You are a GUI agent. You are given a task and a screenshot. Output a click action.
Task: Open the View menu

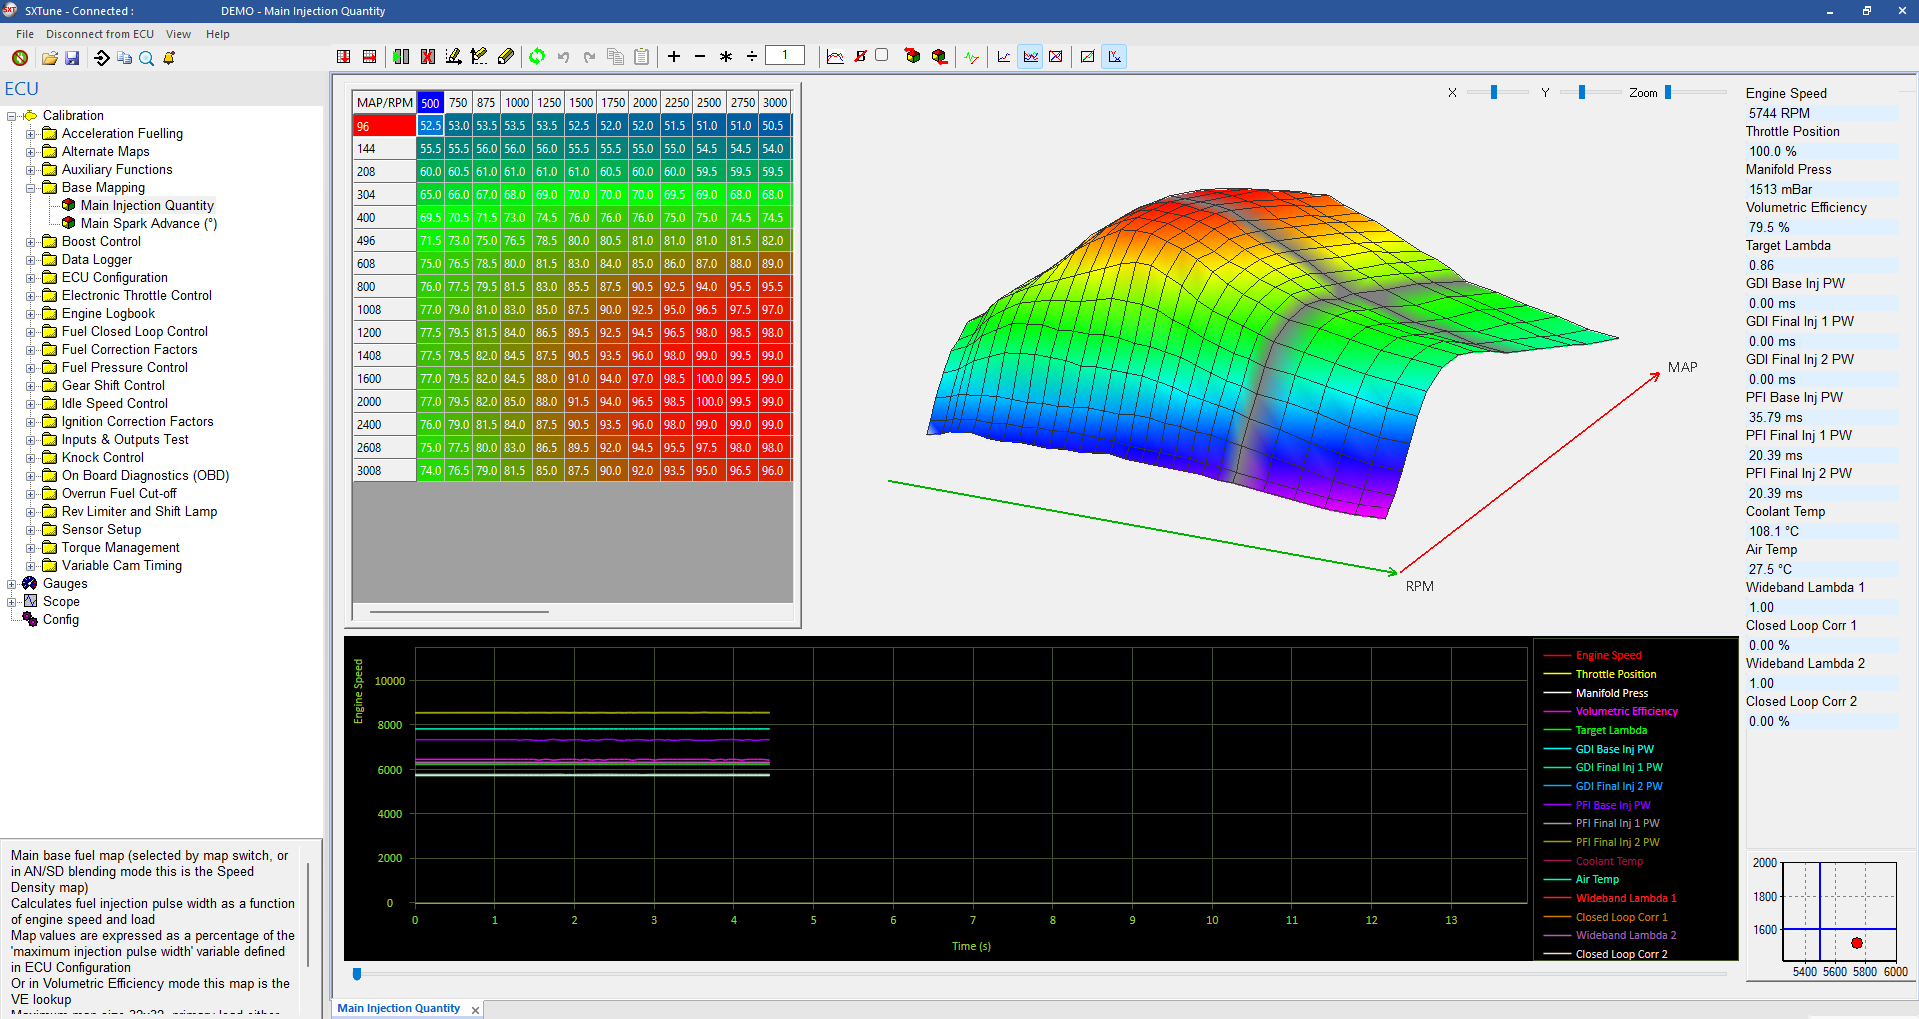pos(178,34)
